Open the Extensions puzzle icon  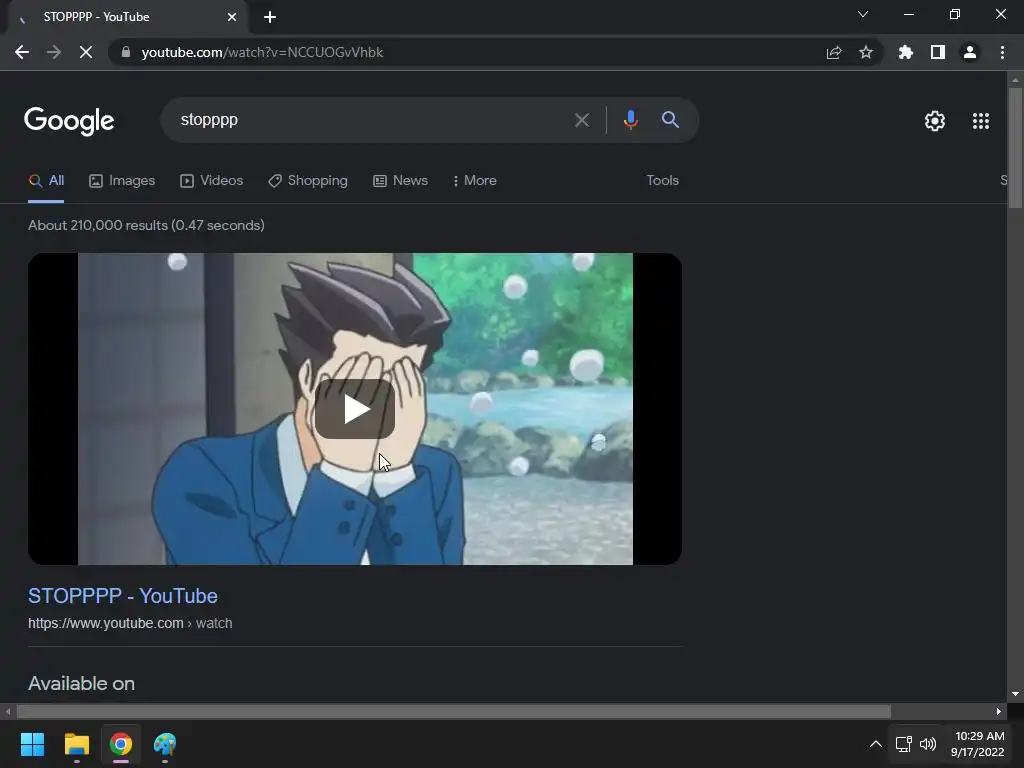(905, 52)
